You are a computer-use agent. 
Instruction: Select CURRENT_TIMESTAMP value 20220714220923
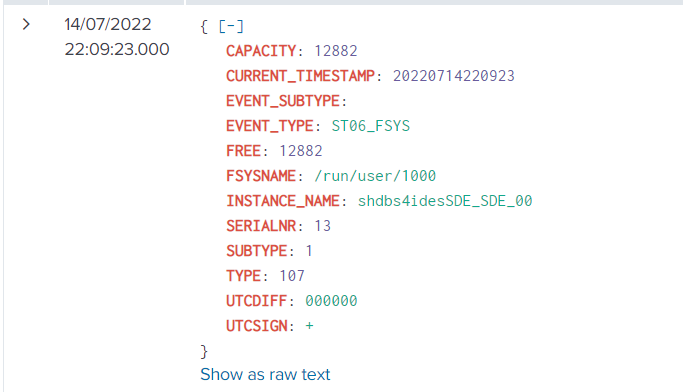453,76
